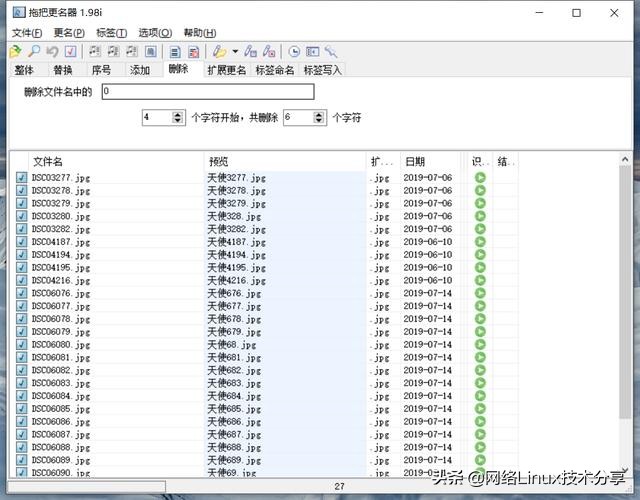This screenshot has width=640, height=500.
Task: Click the list icon with red mark
Action: pyautogui.click(x=193, y=52)
